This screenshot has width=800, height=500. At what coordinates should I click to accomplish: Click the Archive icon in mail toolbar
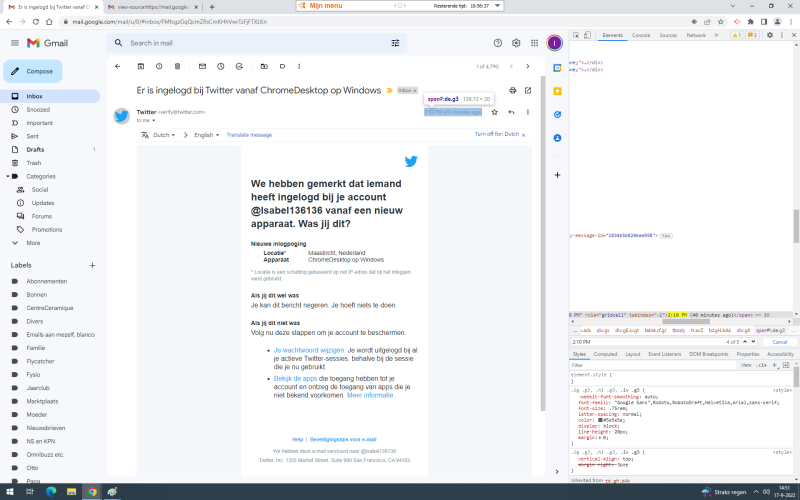point(139,66)
